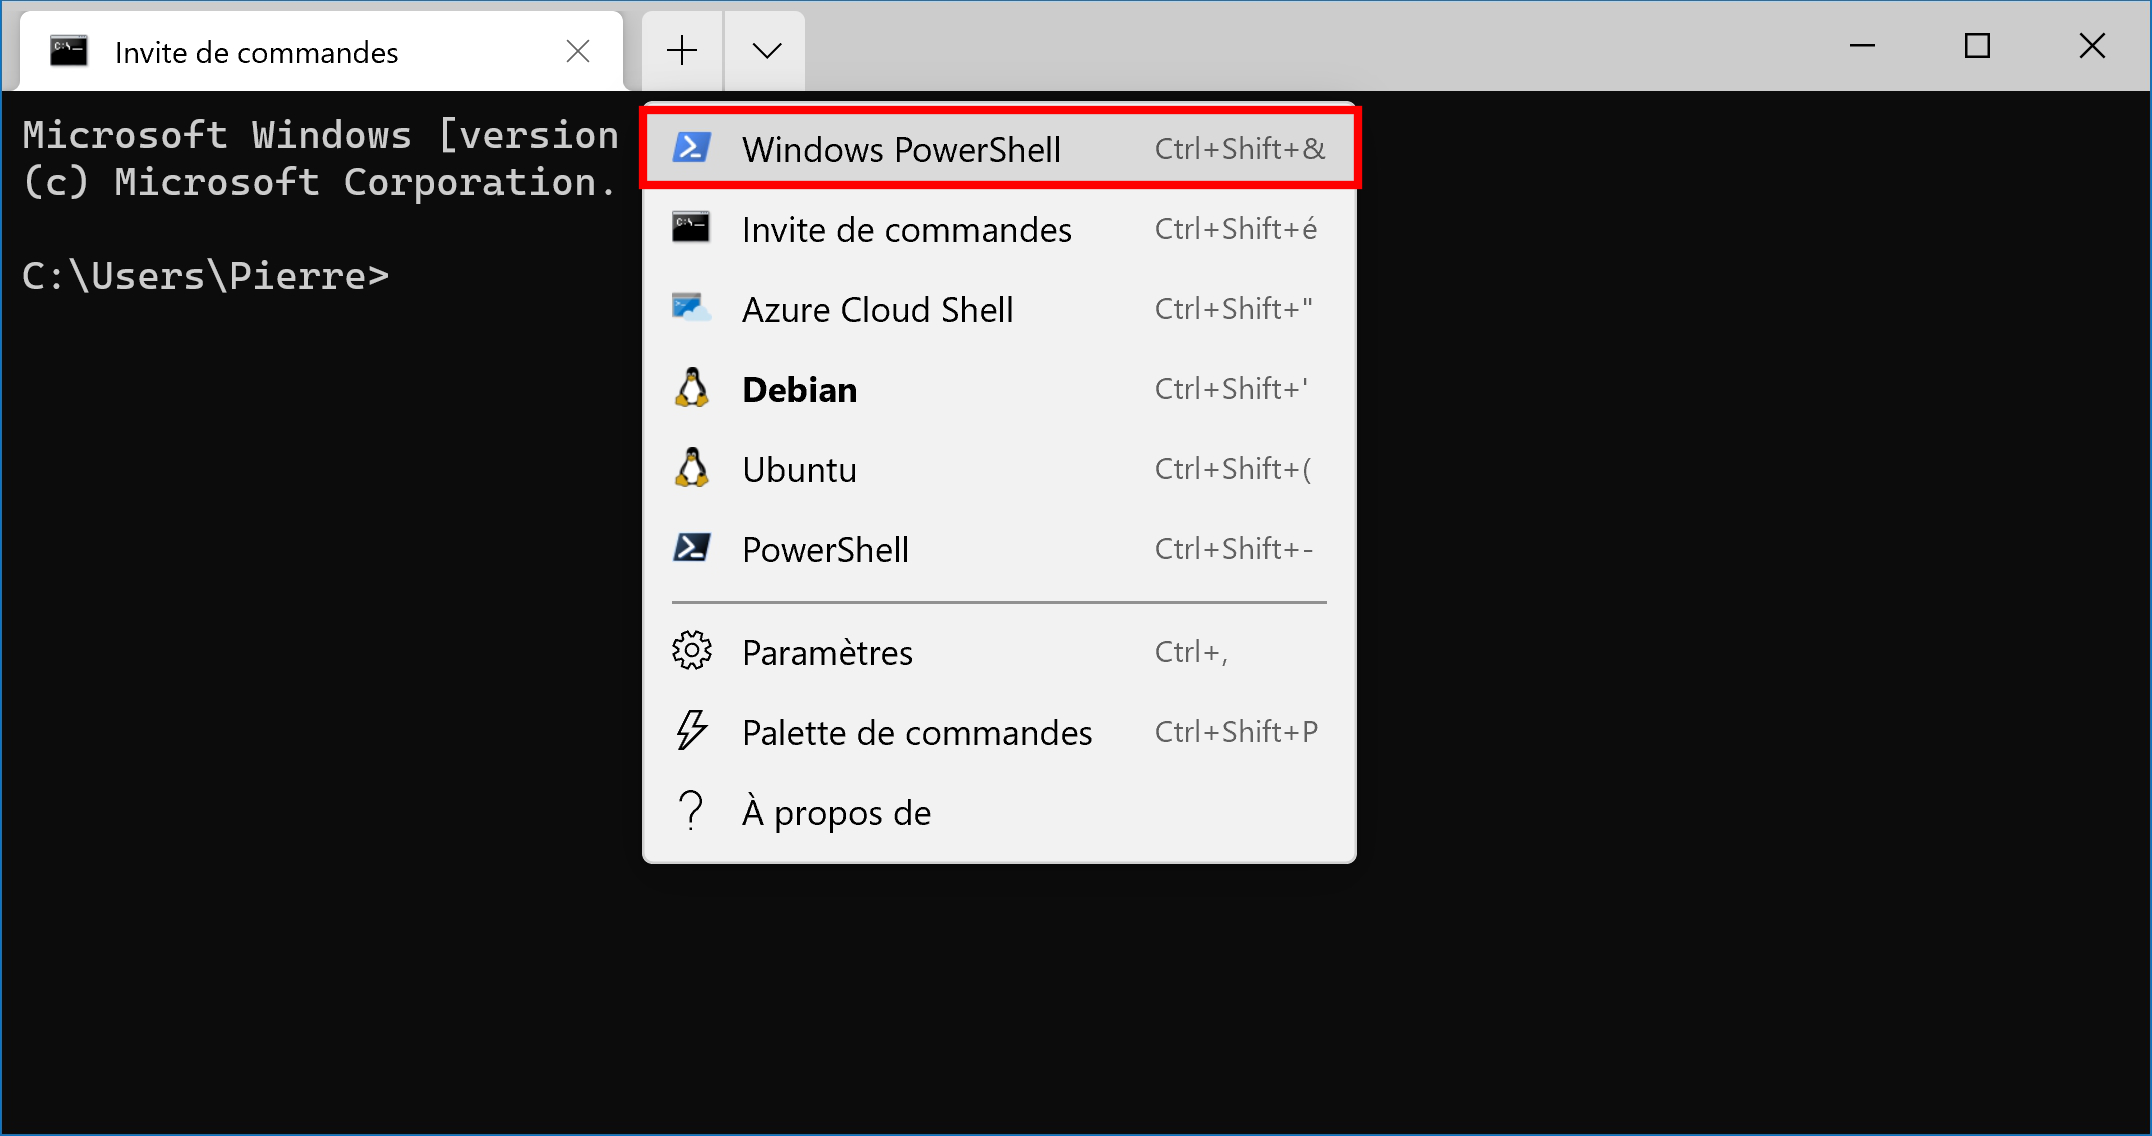The height and width of the screenshot is (1136, 2152).
Task: Click the Ctrl+Shift+& shortcut label
Action: (x=1240, y=148)
